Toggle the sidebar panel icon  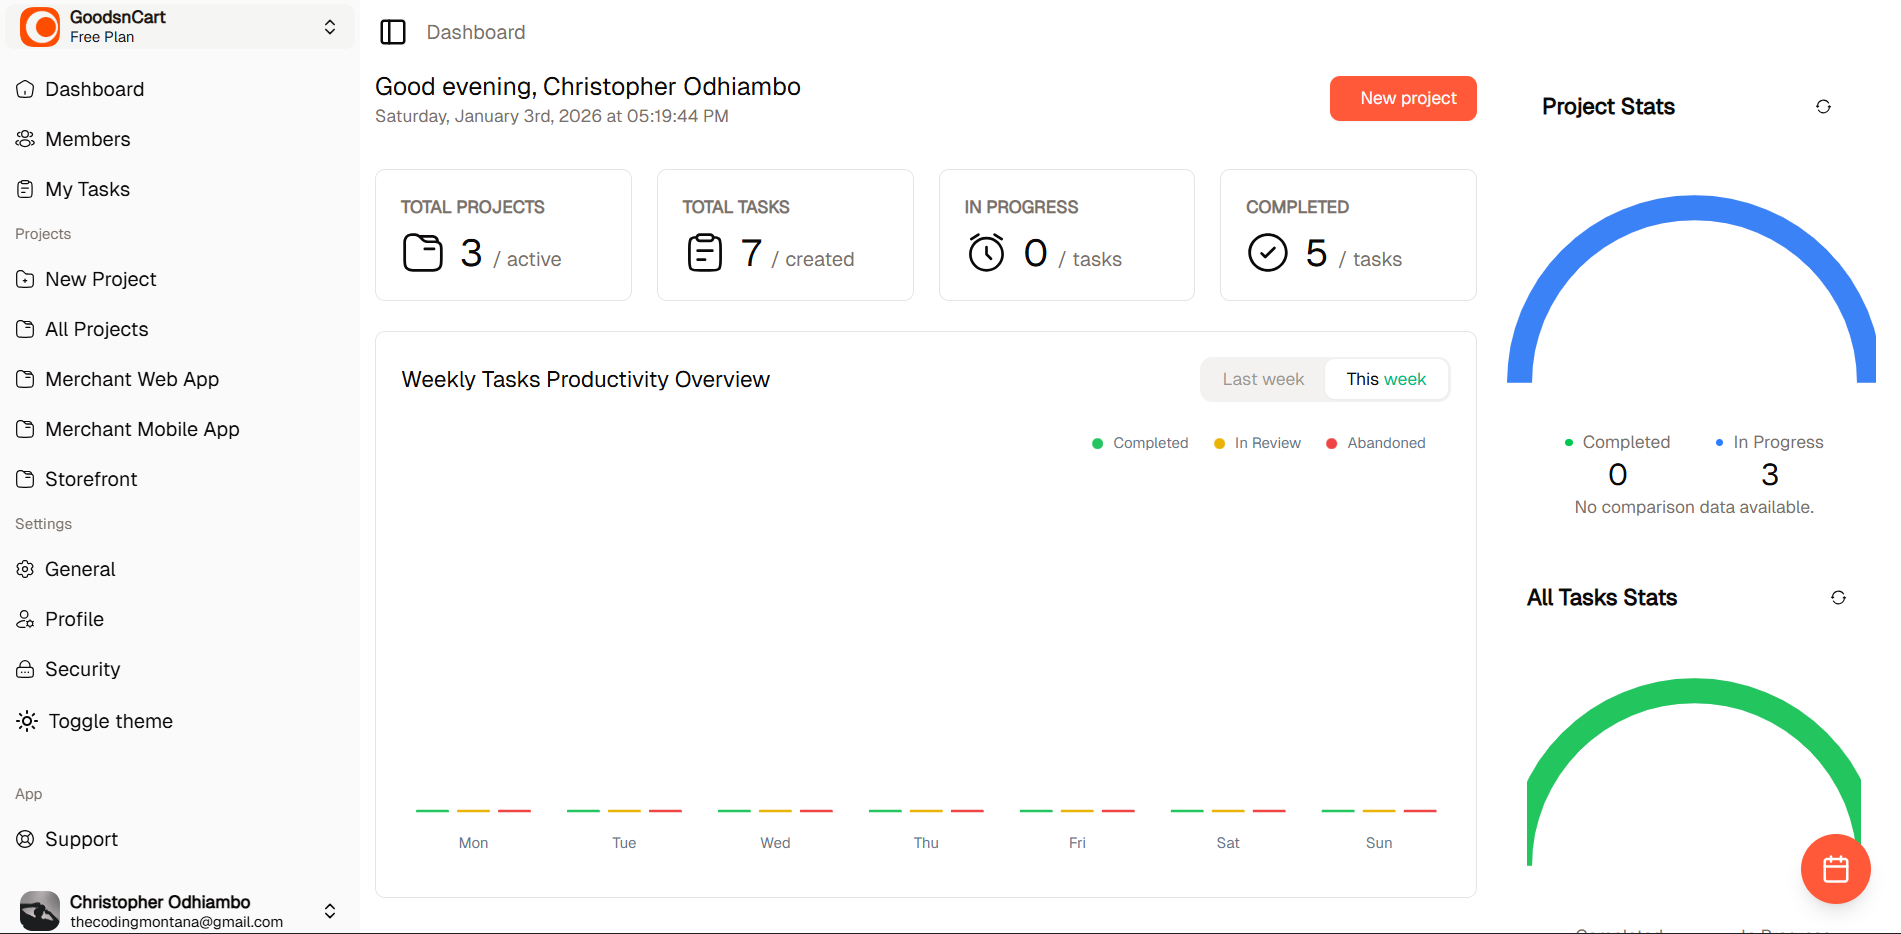point(393,32)
